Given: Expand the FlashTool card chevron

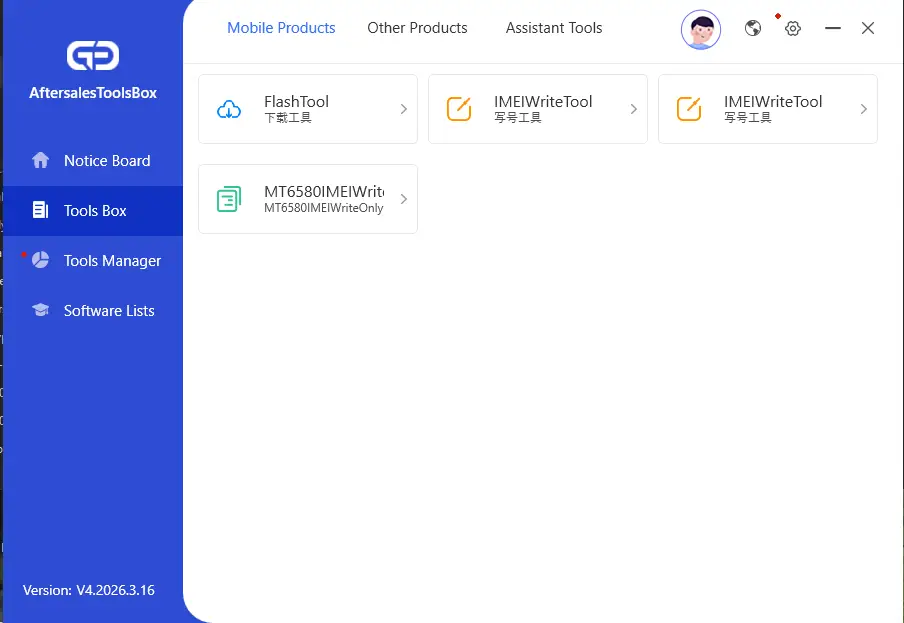Looking at the screenshot, I should coord(404,109).
